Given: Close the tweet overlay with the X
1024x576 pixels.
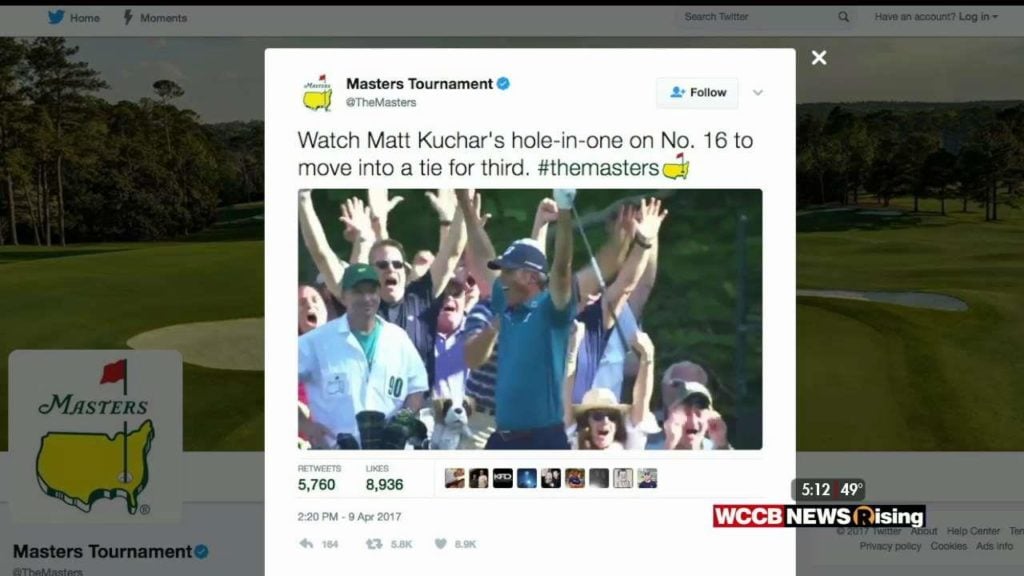Looking at the screenshot, I should coord(819,57).
